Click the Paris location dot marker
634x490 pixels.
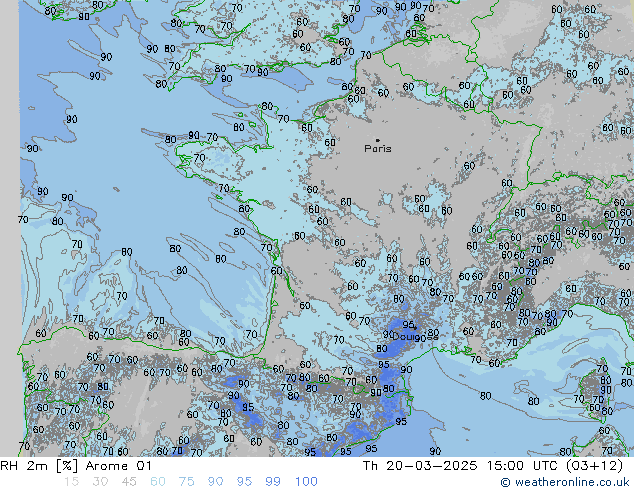pyautogui.click(x=378, y=140)
